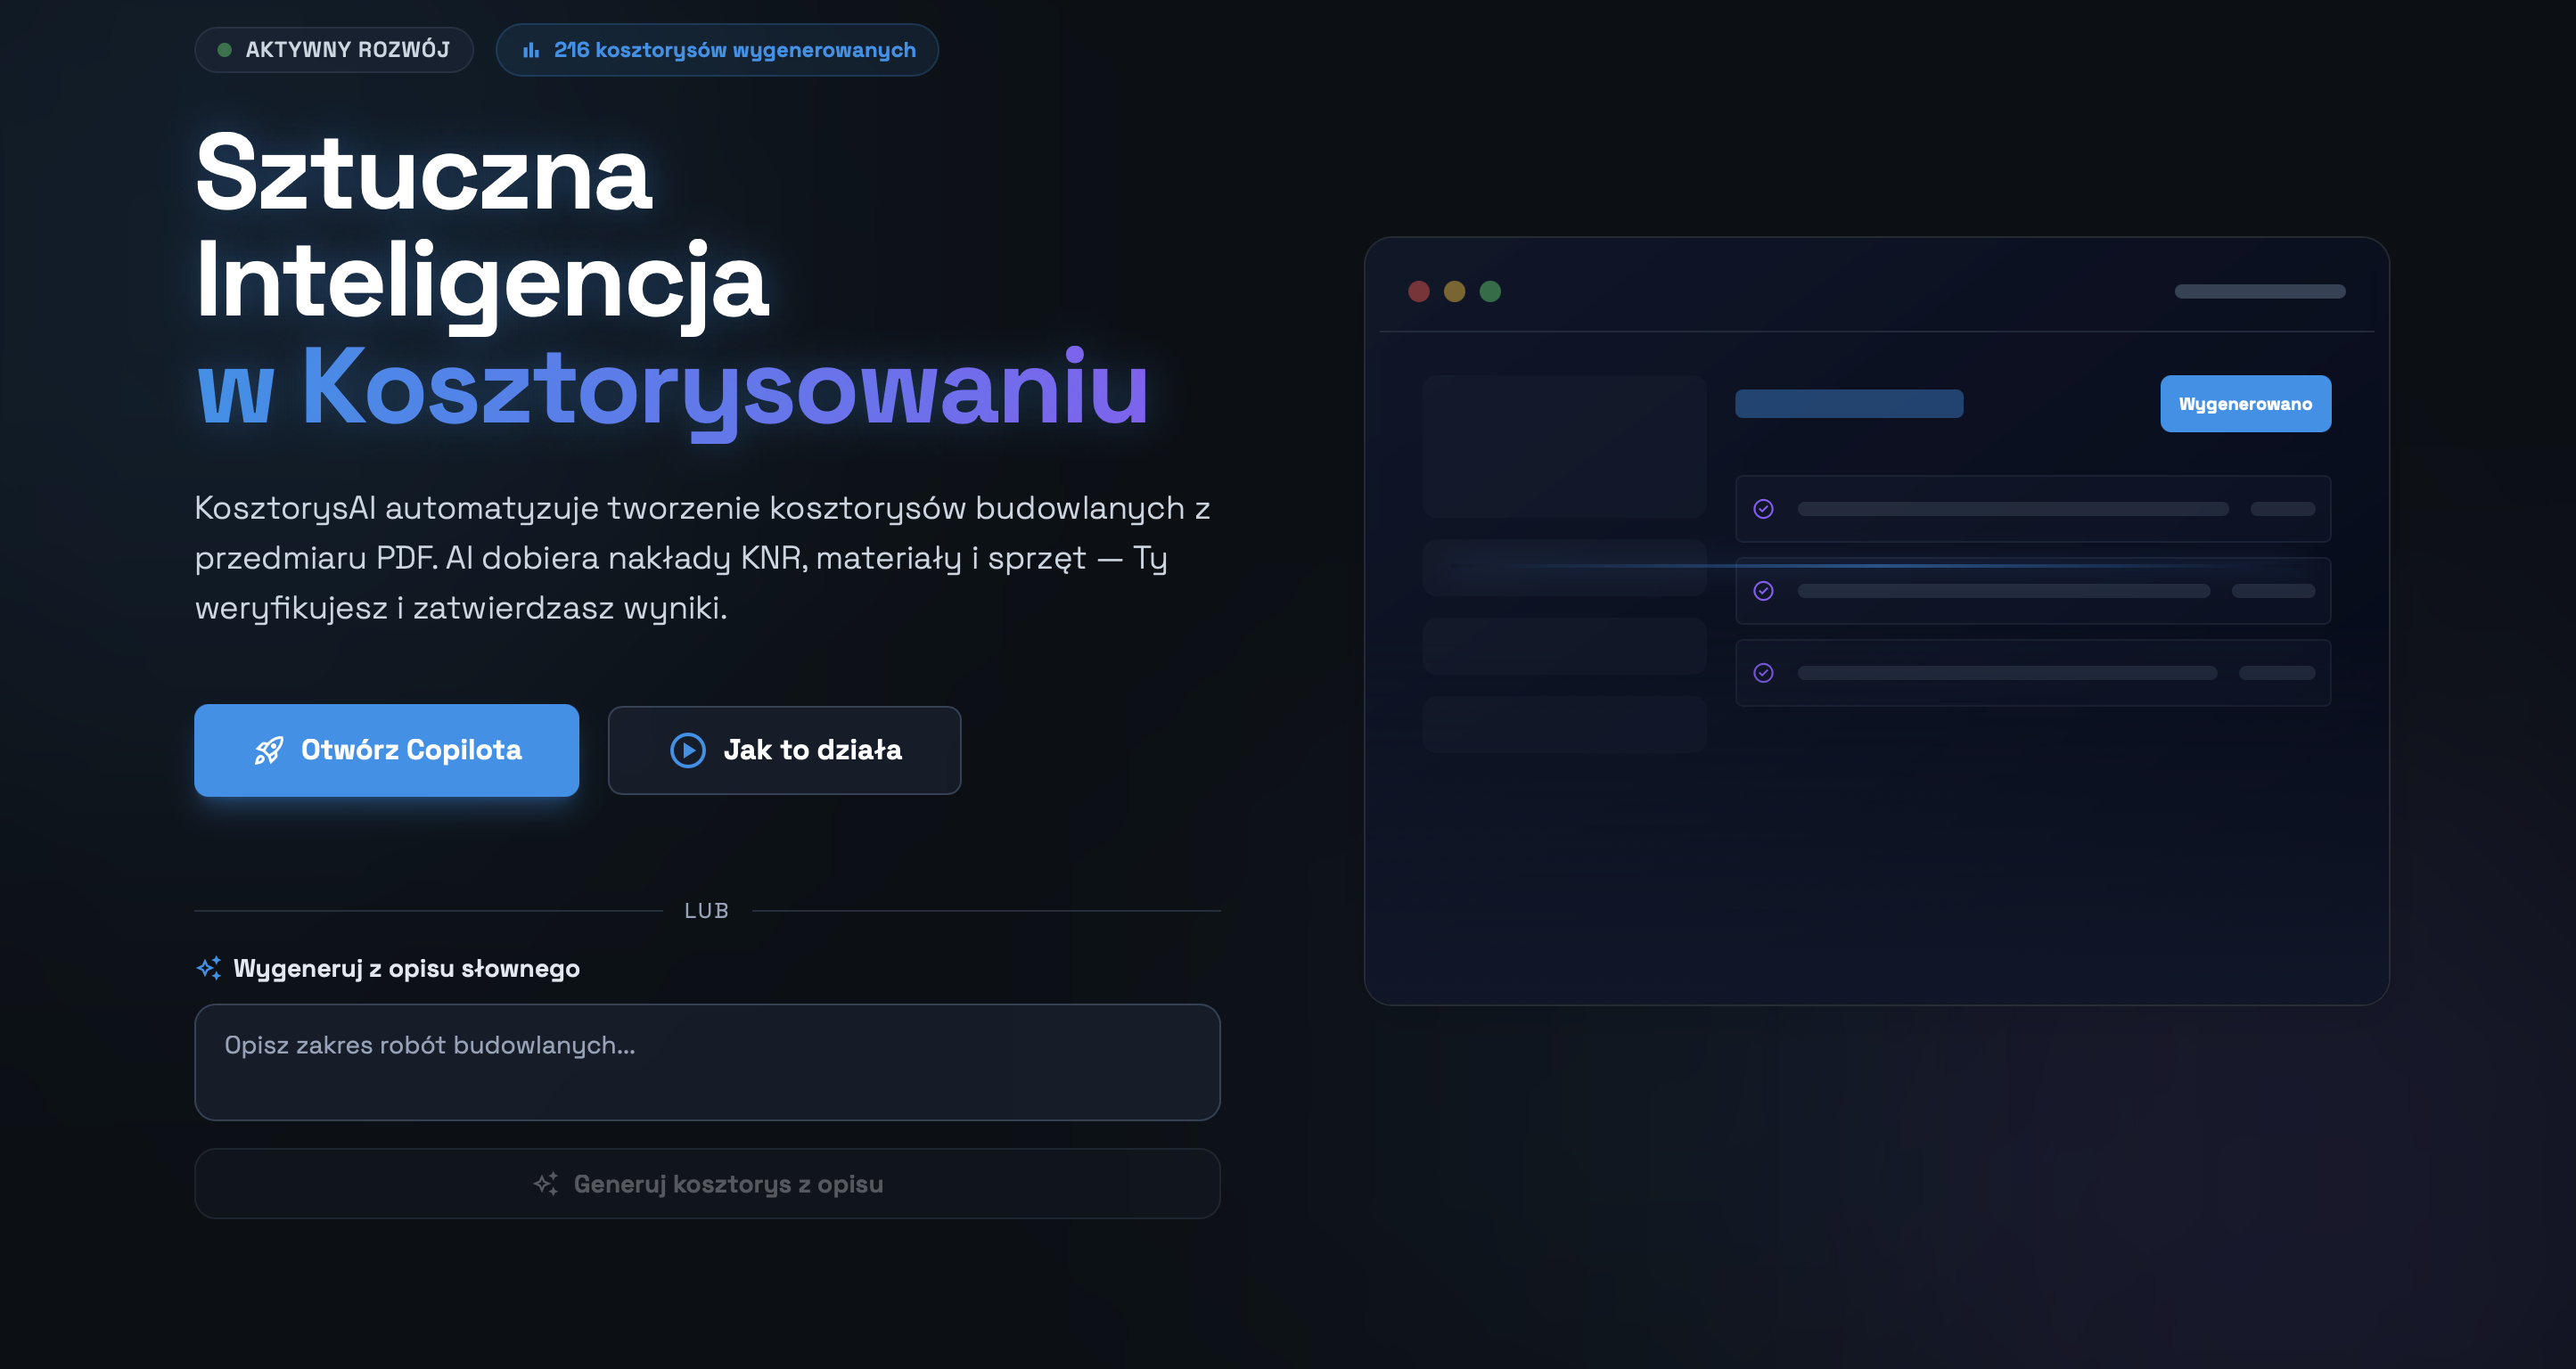The width and height of the screenshot is (2576, 1369).
Task: Click the AKTYWNY ROZWÓJ status pill
Action: [334, 50]
